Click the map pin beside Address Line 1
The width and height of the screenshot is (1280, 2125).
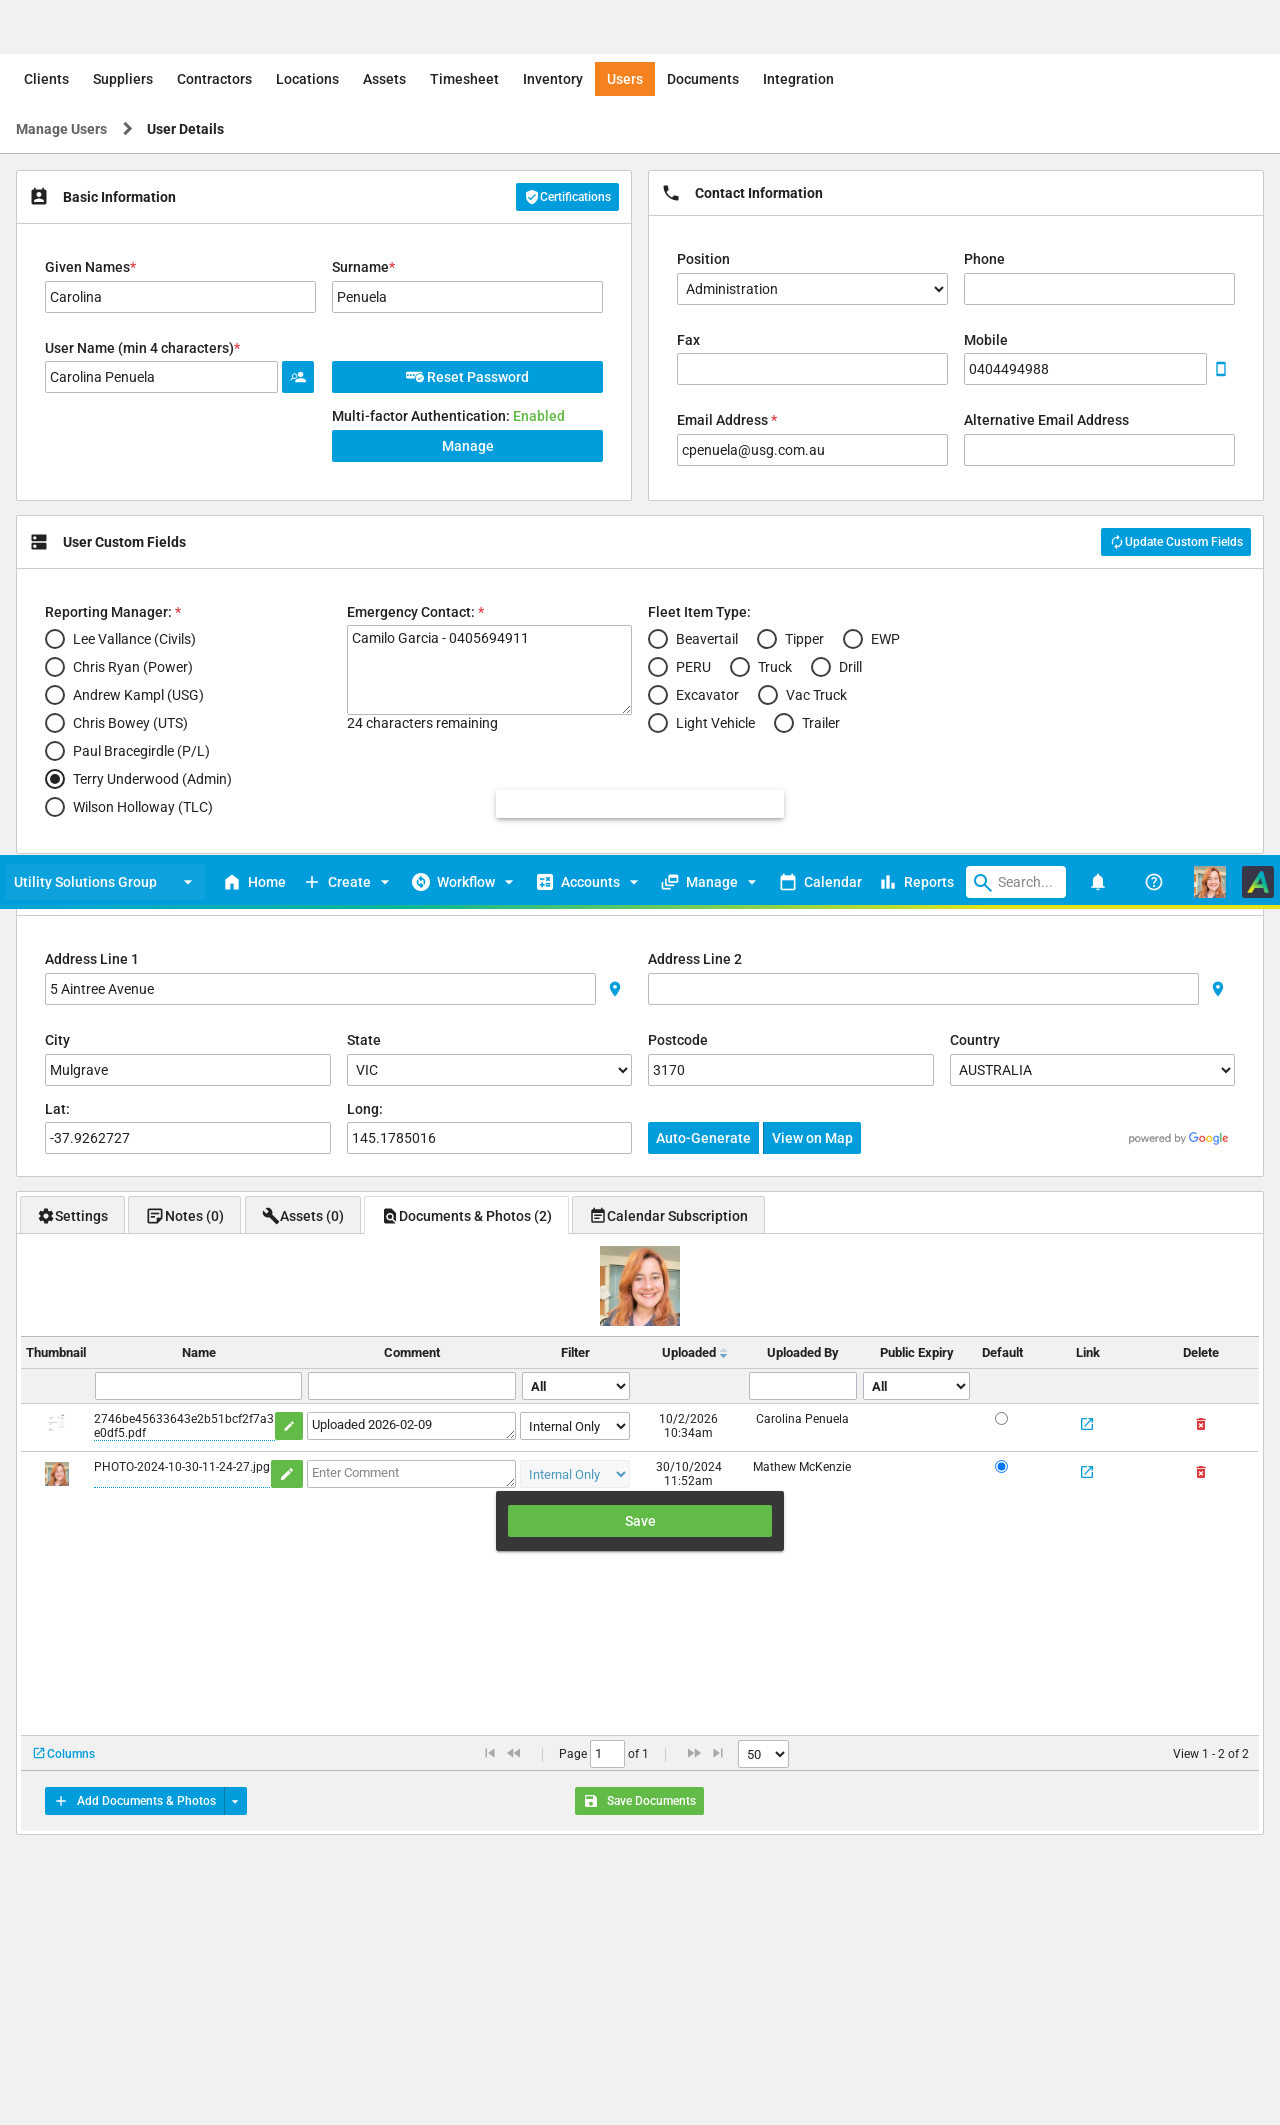(615, 989)
